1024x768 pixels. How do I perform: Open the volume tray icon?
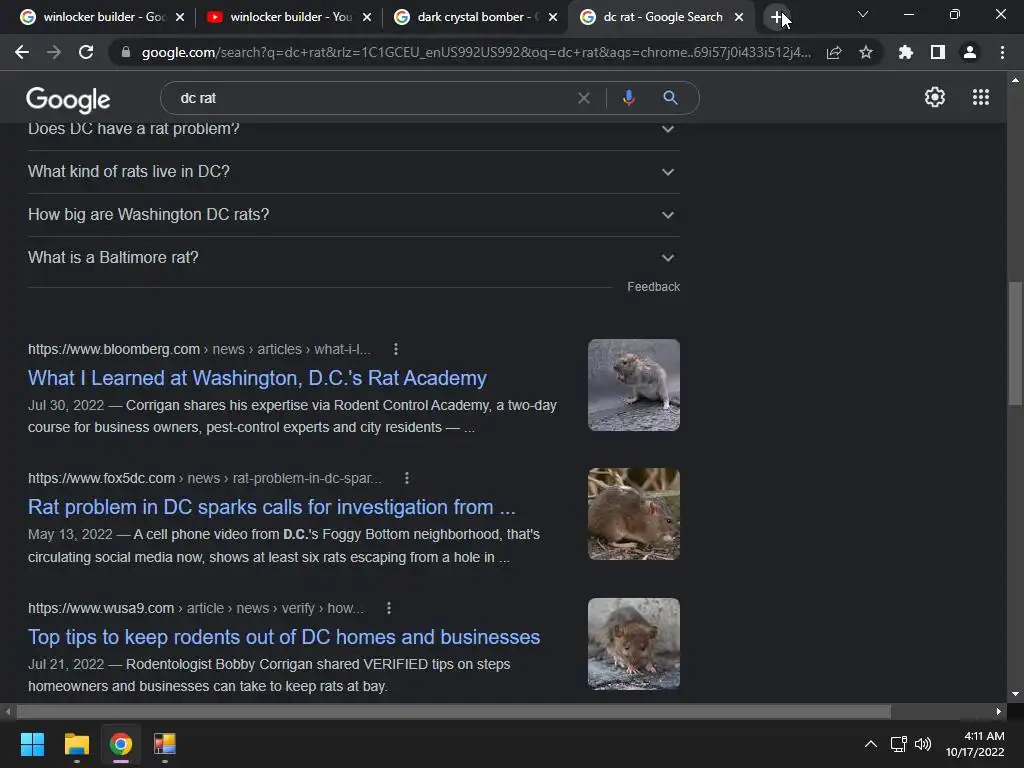pyautogui.click(x=923, y=744)
